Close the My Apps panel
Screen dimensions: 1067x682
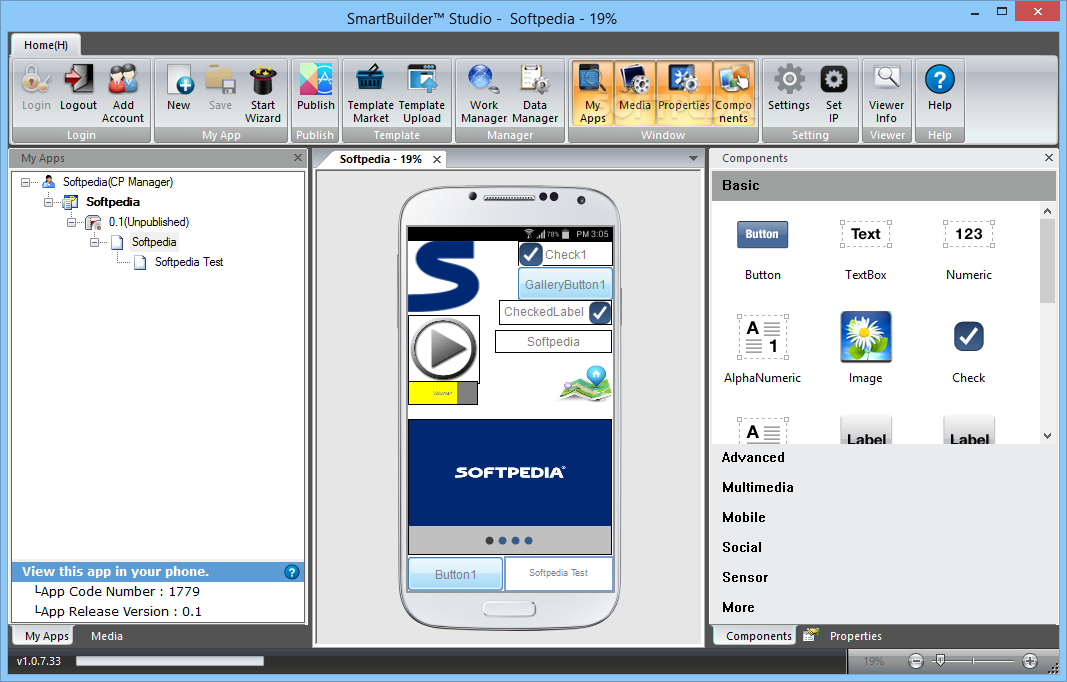[x=297, y=158]
